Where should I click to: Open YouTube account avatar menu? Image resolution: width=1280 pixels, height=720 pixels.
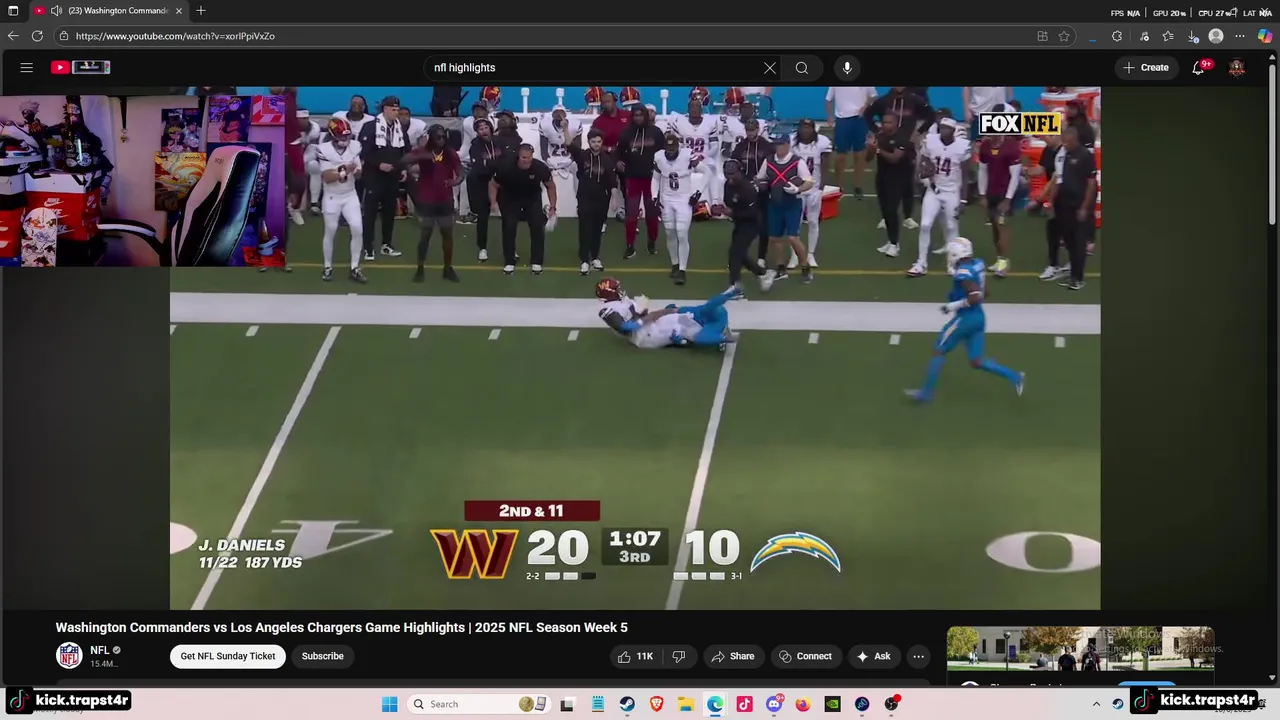[x=1237, y=68]
